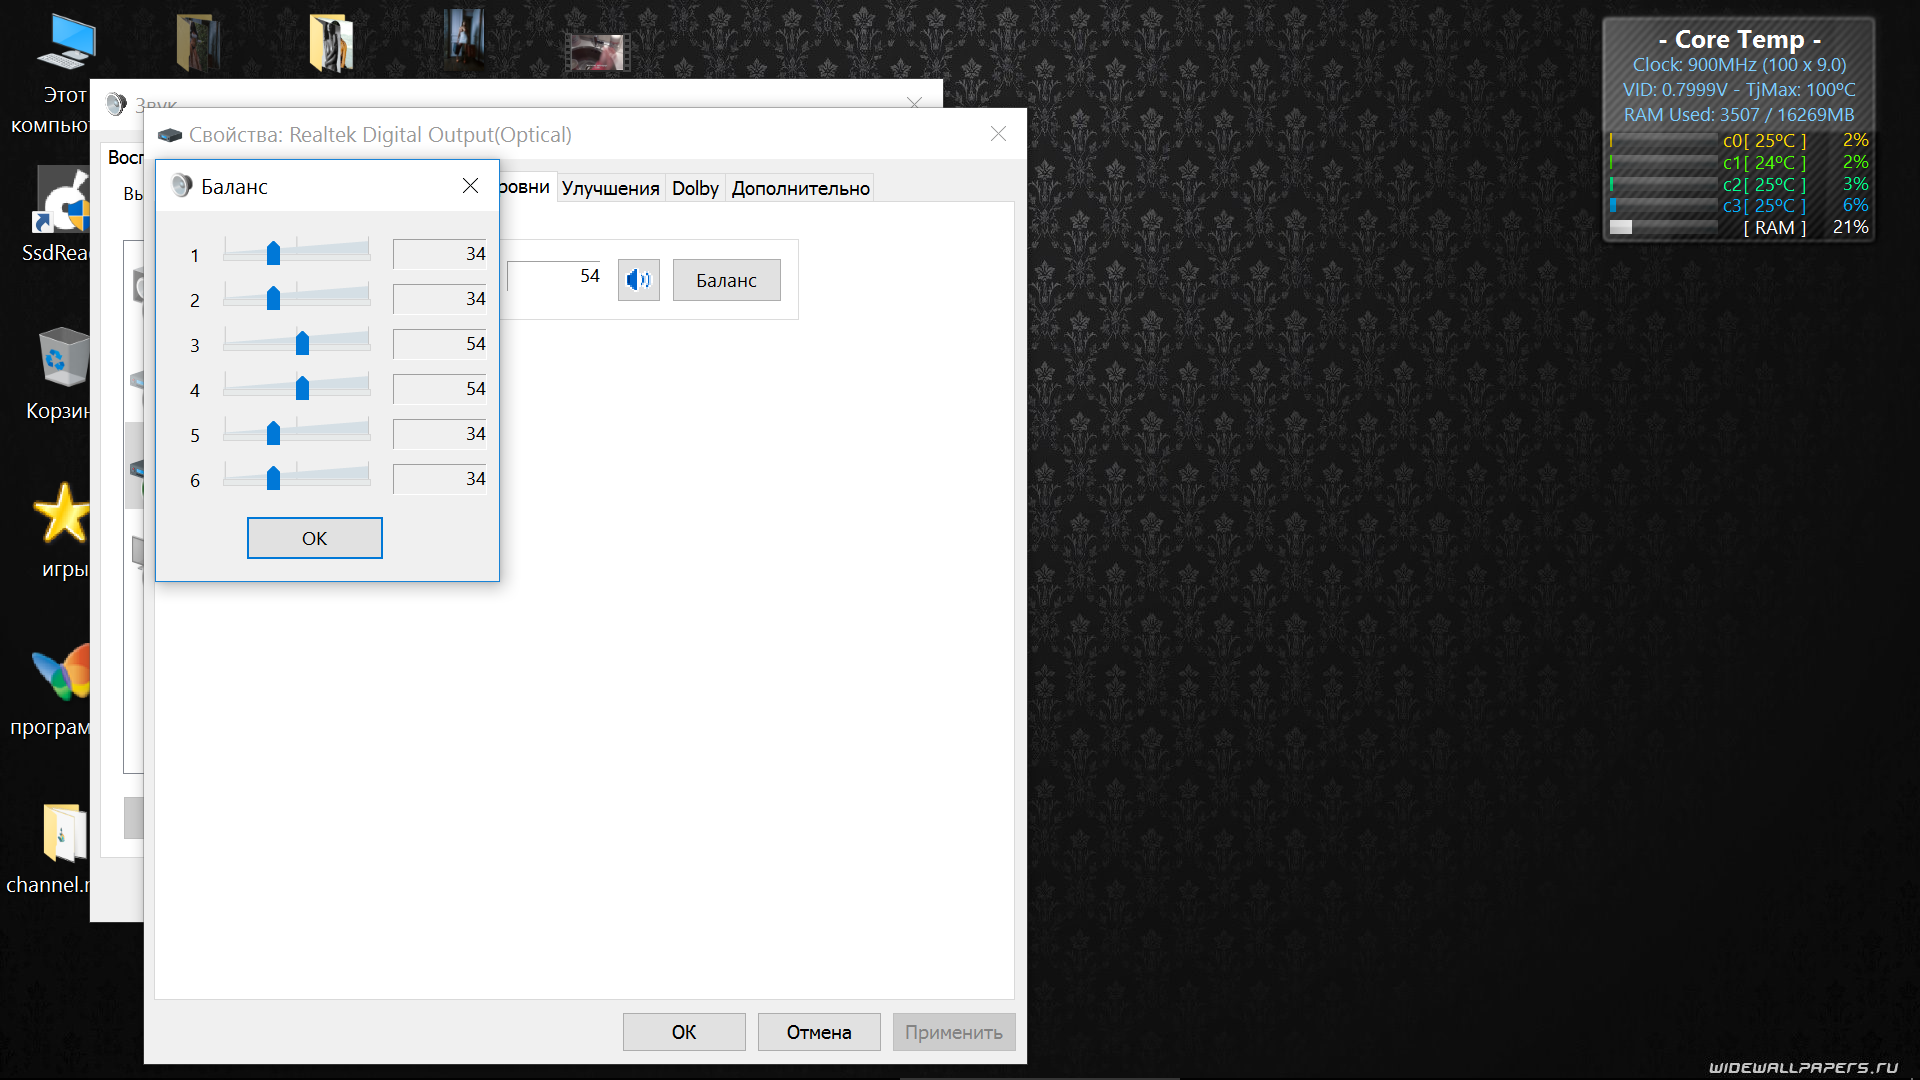Open the yellow star games folder icon

coord(62,514)
